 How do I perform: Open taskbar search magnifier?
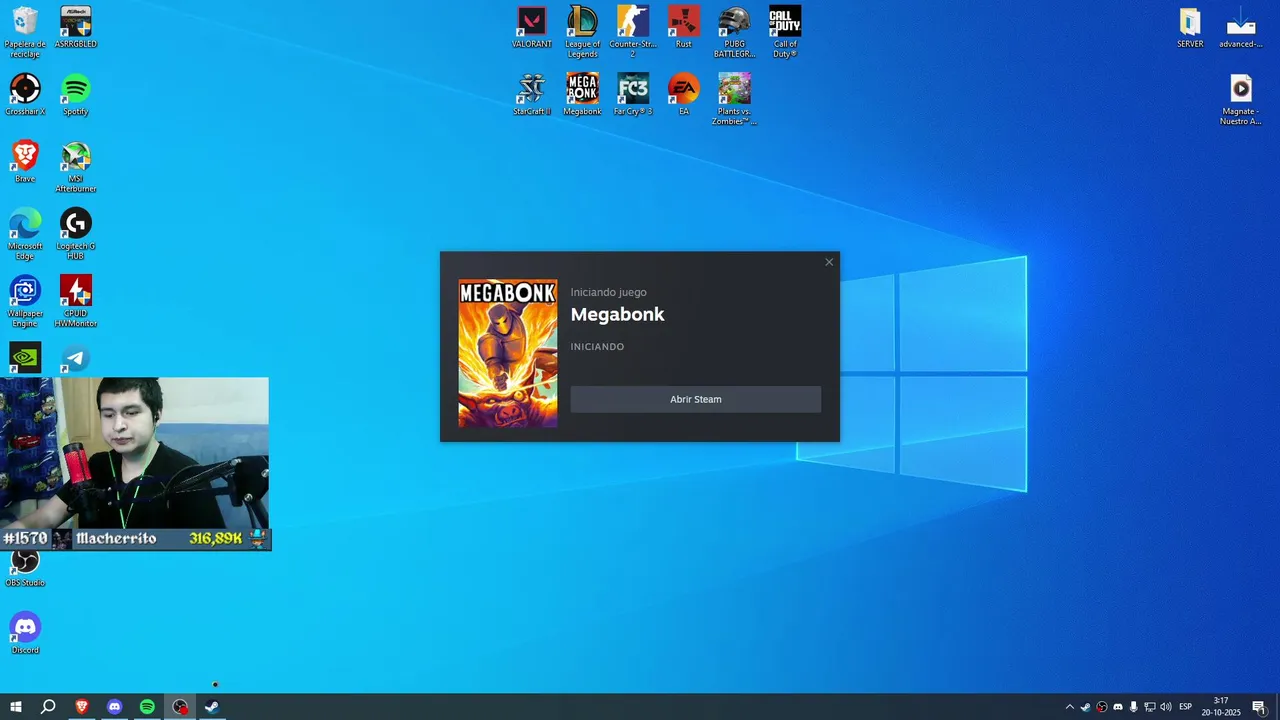[48, 707]
